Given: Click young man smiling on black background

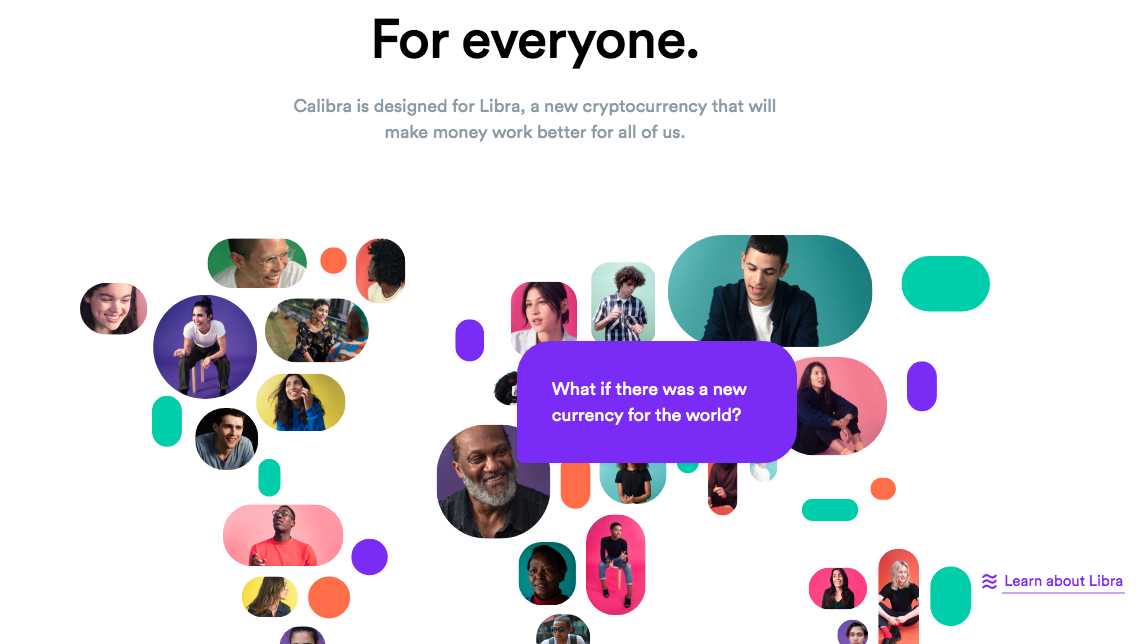Looking at the screenshot, I should 227,439.
